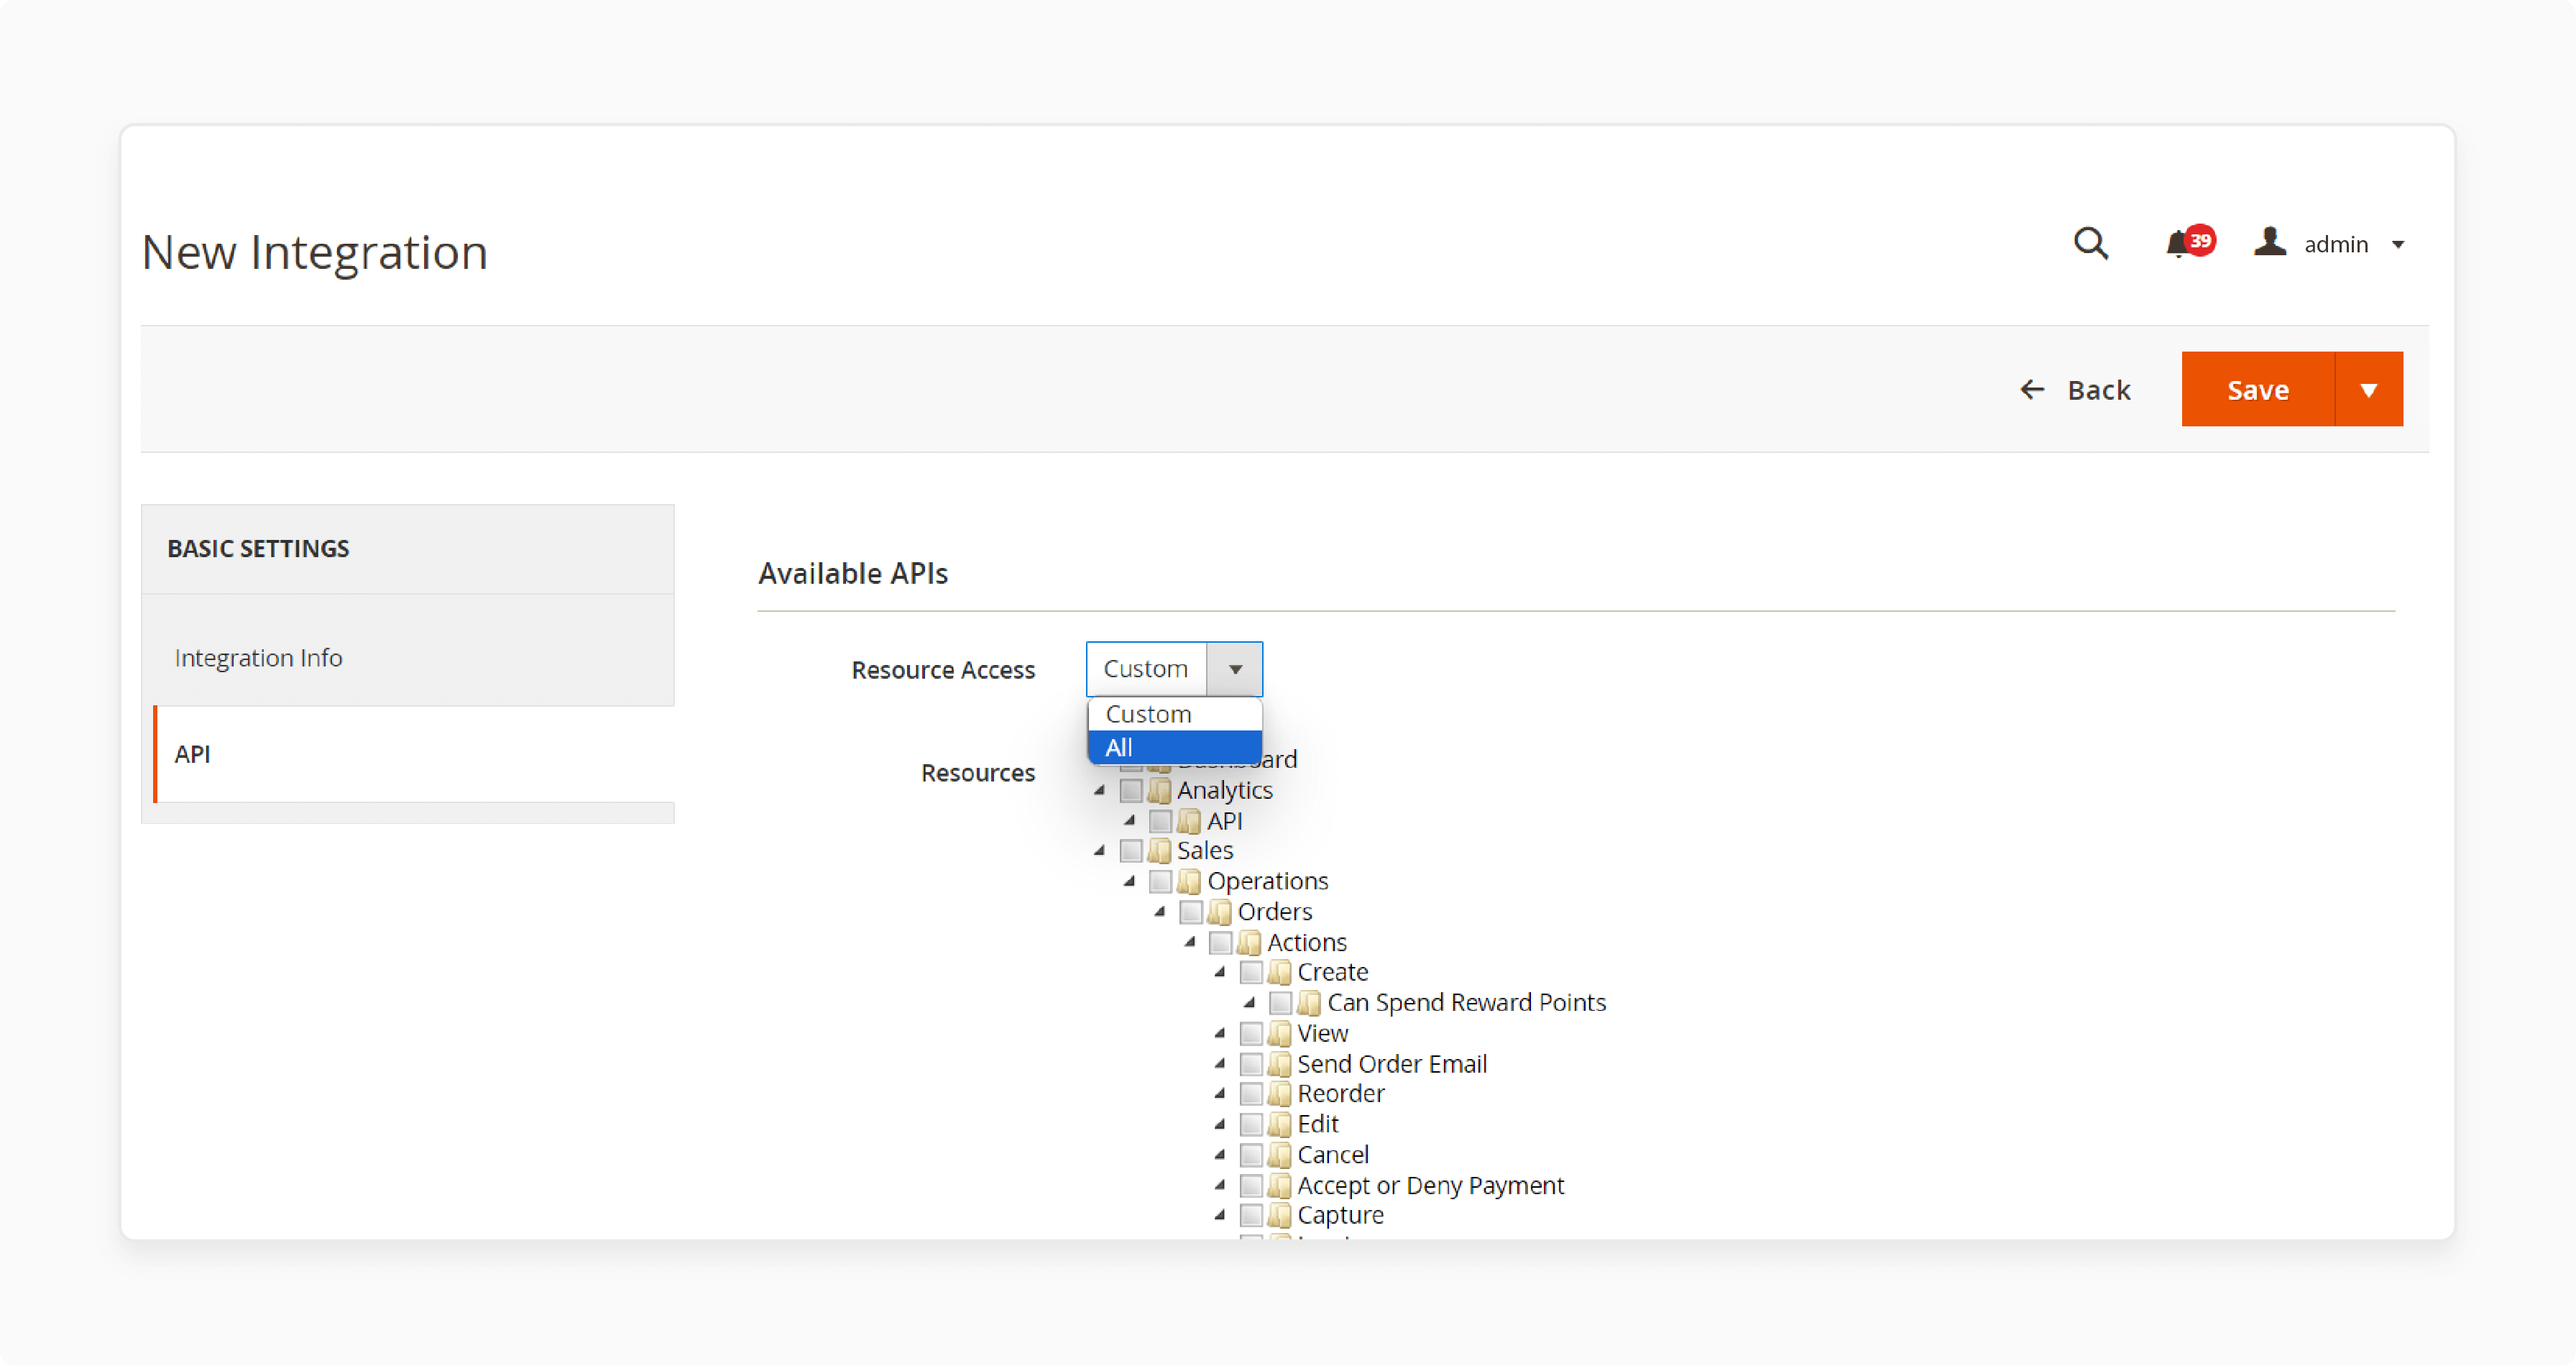
Task: Collapse the Orders tree node arrow
Action: (1160, 912)
